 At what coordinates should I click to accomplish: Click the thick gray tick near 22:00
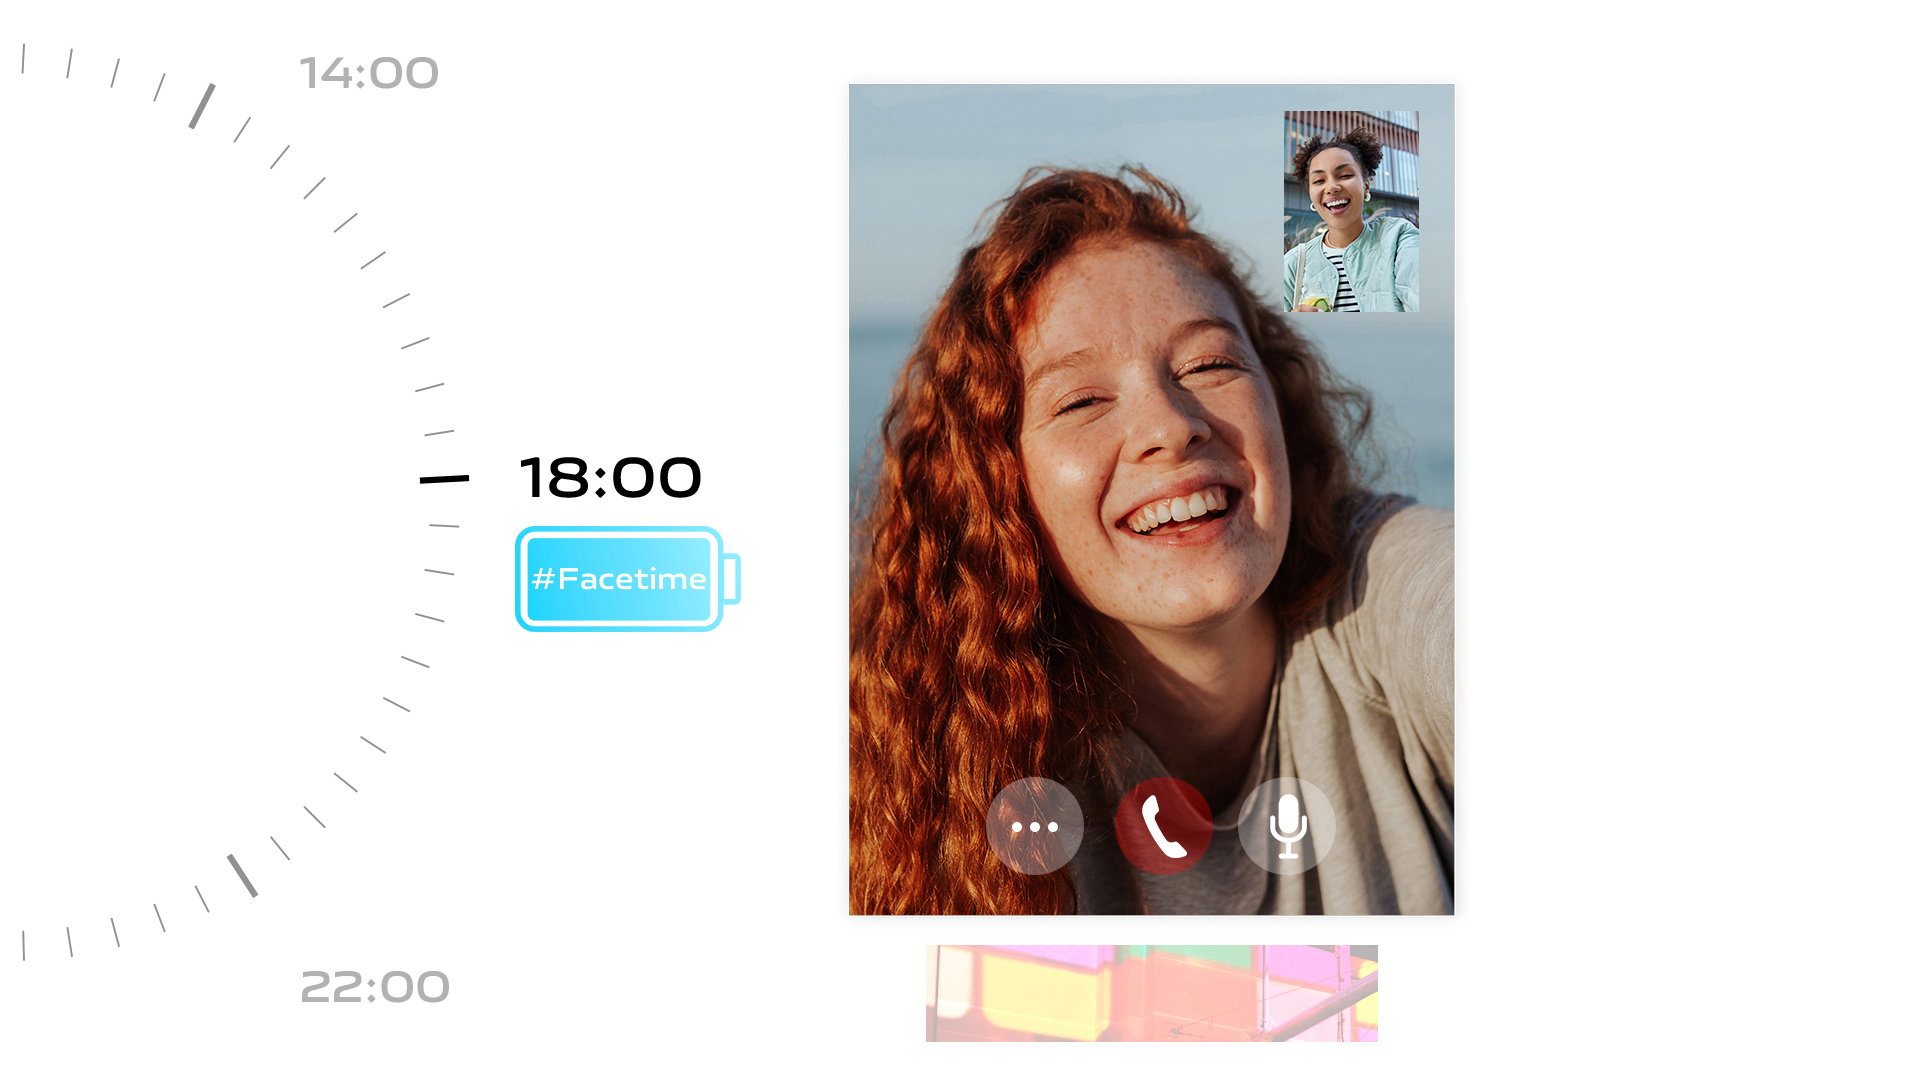pyautogui.click(x=242, y=875)
